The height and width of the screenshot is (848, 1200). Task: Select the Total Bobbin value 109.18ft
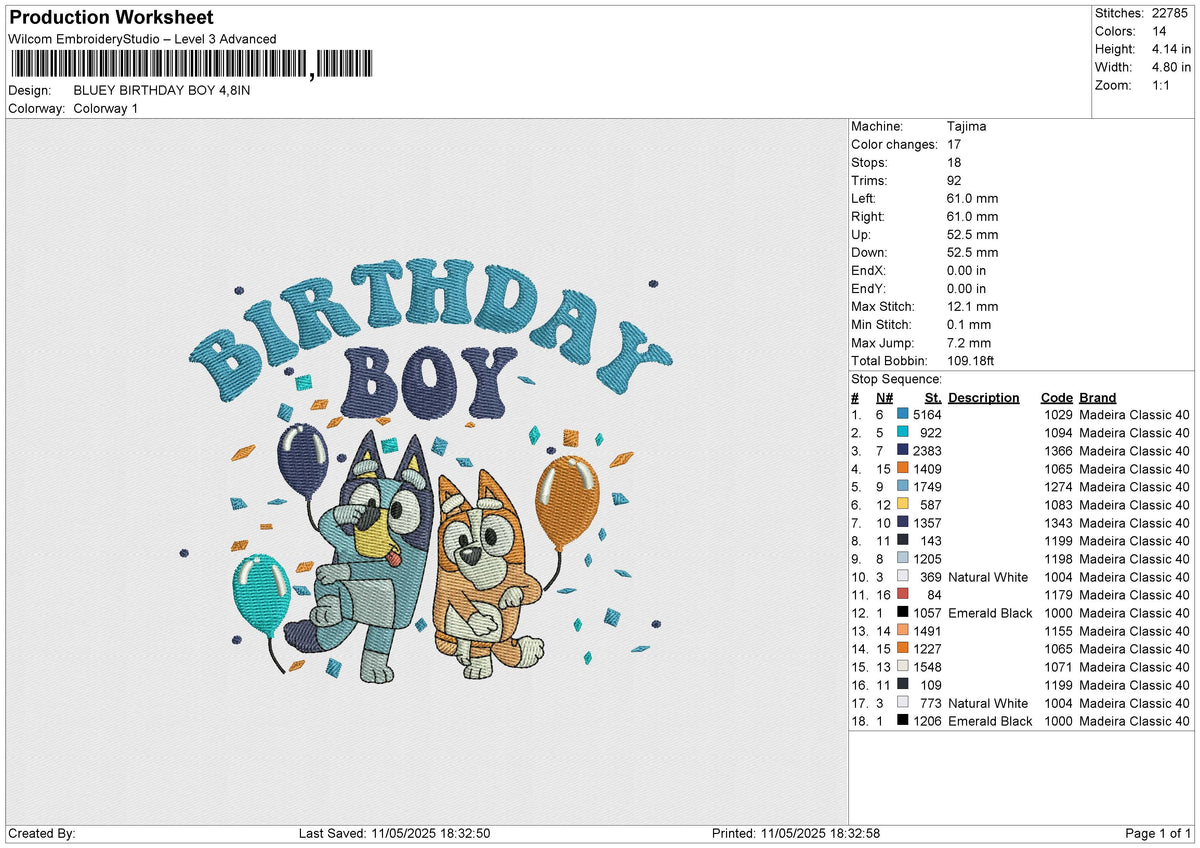[x=970, y=360]
